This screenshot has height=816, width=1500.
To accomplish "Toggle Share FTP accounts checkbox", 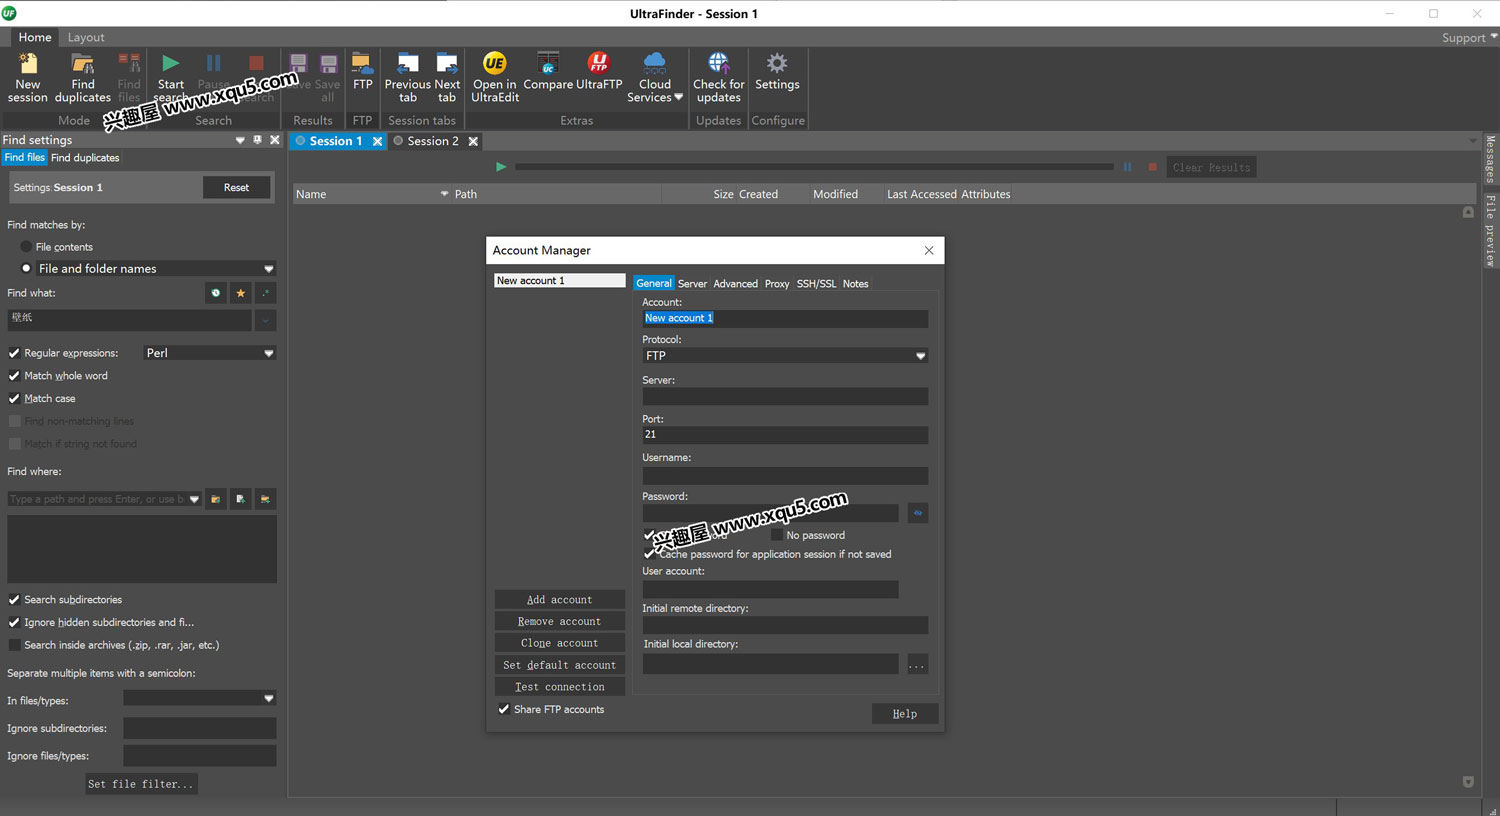I will (x=504, y=709).
